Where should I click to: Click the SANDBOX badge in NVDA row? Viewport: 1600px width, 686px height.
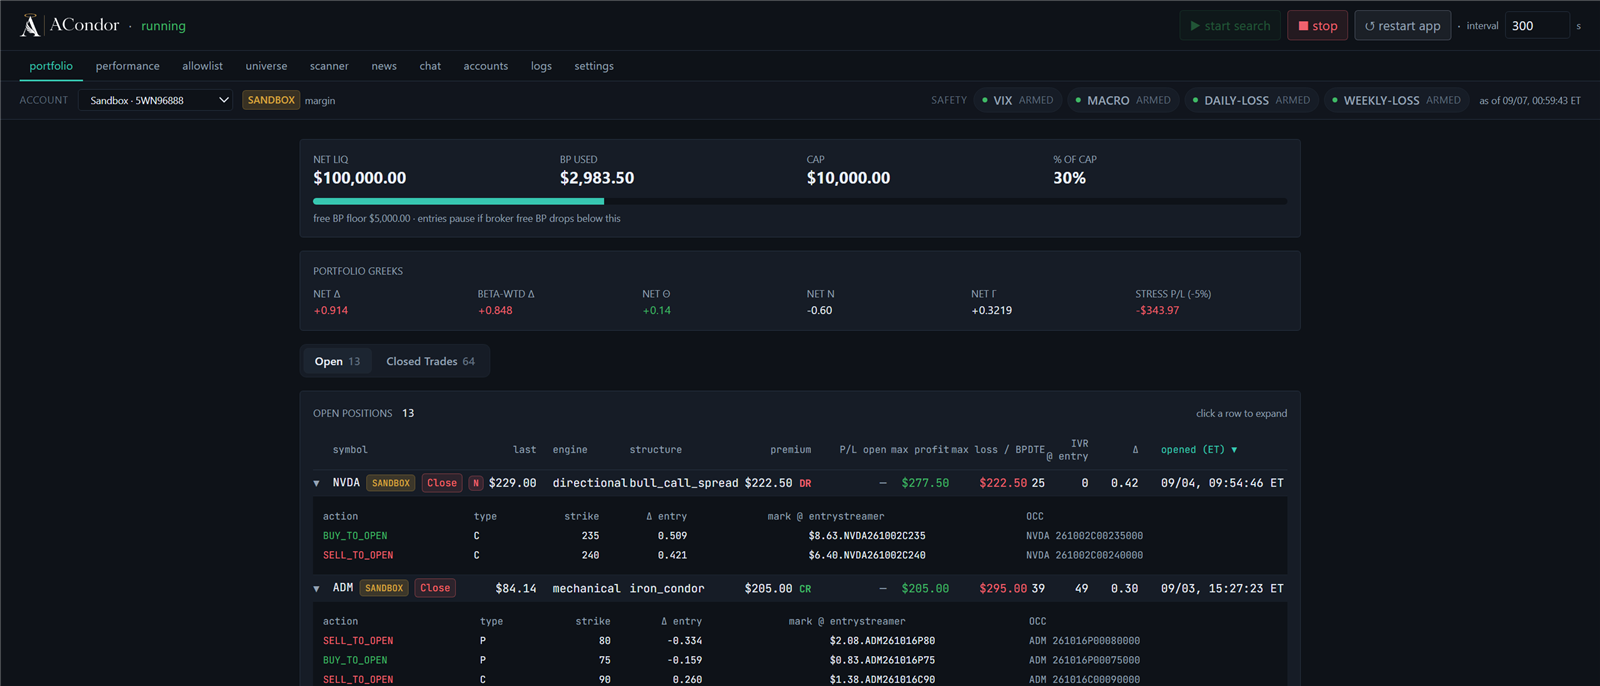pos(391,483)
